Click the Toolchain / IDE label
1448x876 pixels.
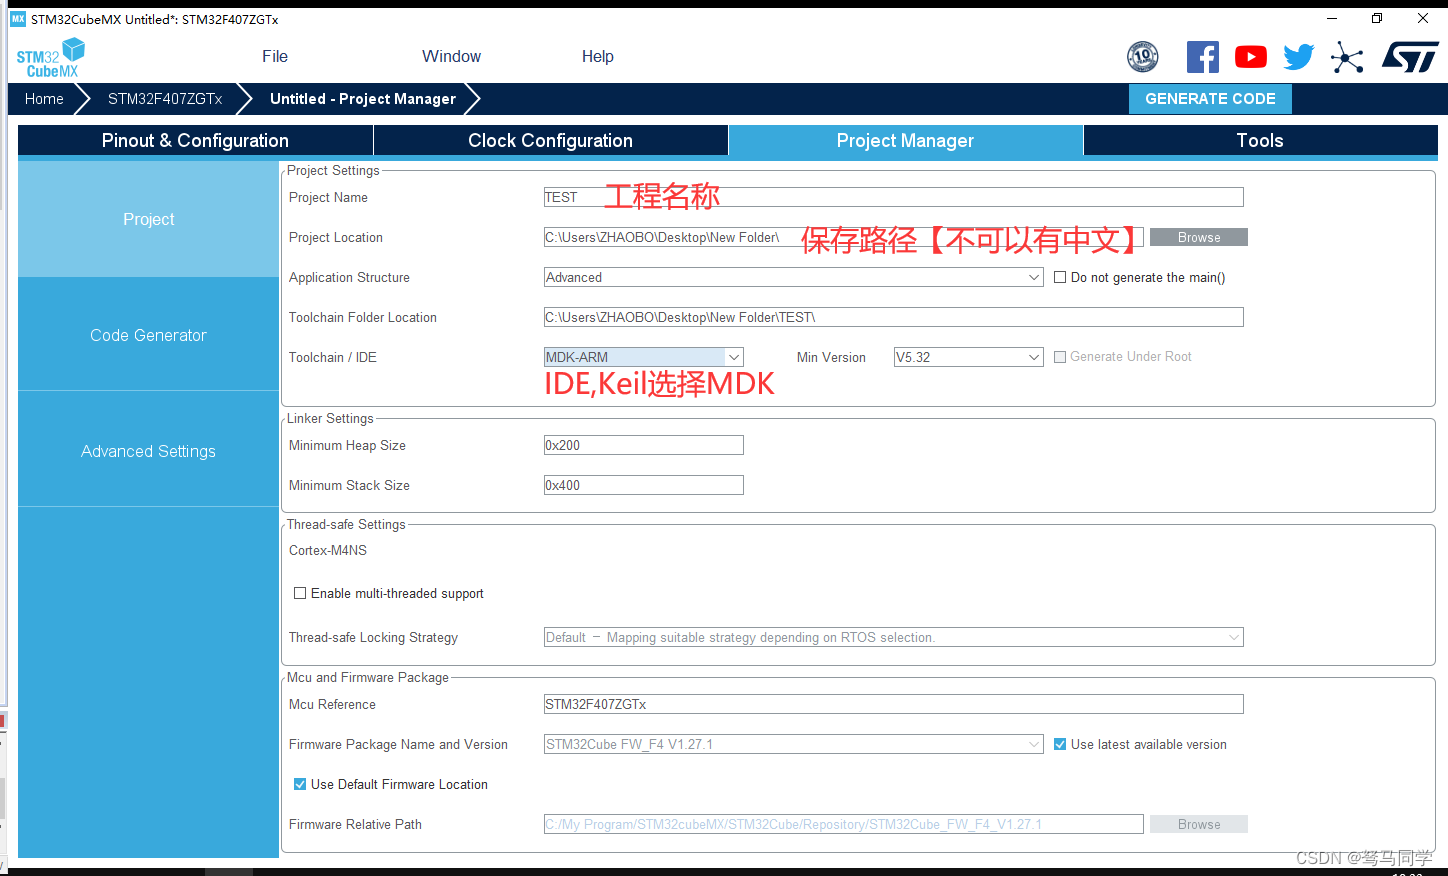pos(333,357)
